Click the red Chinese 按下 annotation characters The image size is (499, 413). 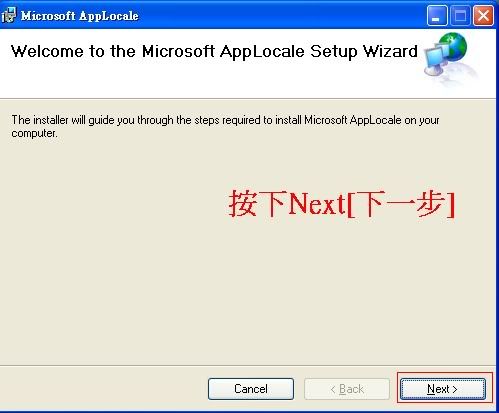tap(257, 203)
